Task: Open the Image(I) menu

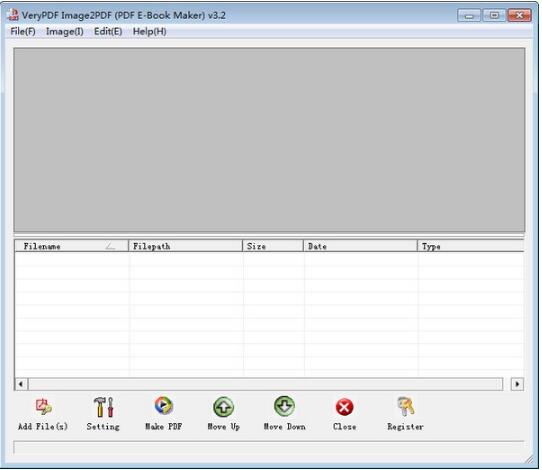Action: point(65,31)
